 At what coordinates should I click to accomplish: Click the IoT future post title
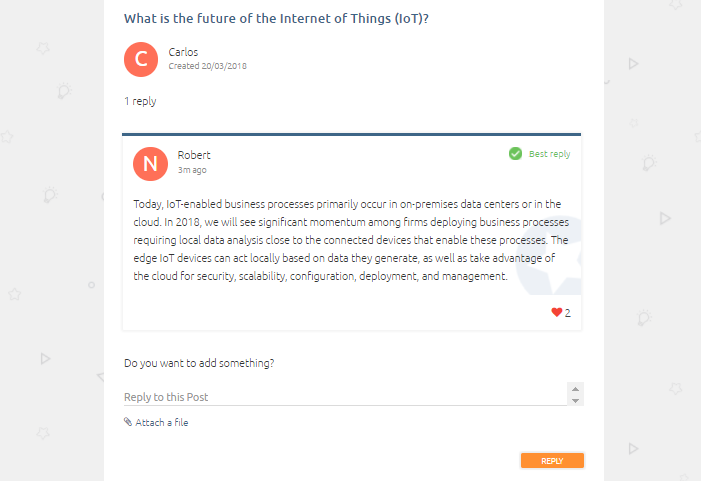click(x=276, y=18)
